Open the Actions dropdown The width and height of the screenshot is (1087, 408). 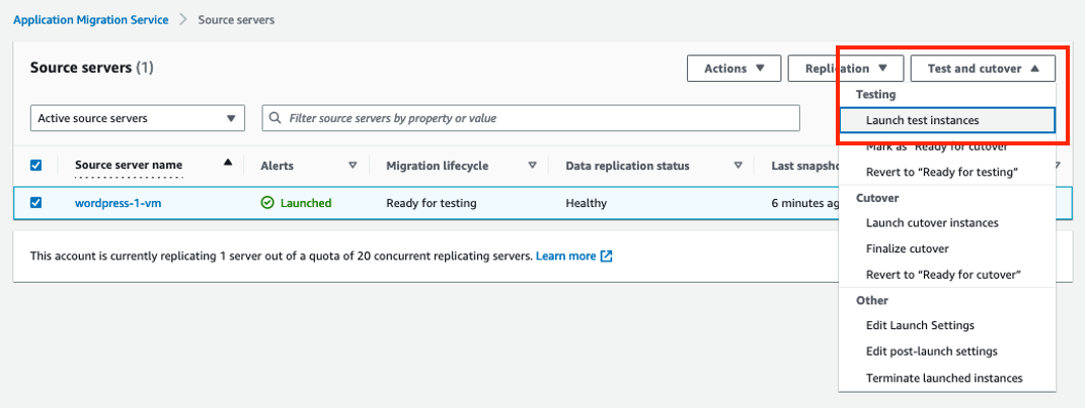734,69
